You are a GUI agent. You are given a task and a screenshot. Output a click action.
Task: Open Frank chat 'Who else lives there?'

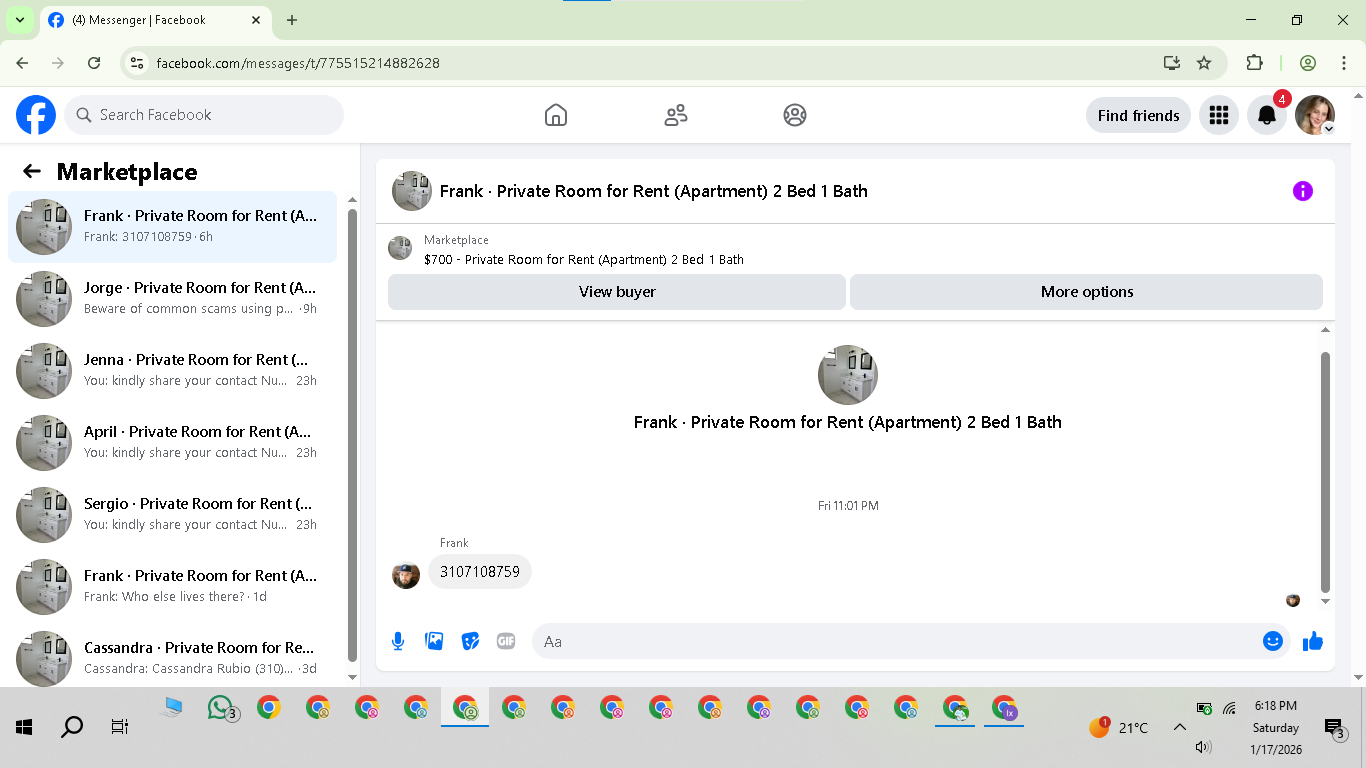coord(173,587)
